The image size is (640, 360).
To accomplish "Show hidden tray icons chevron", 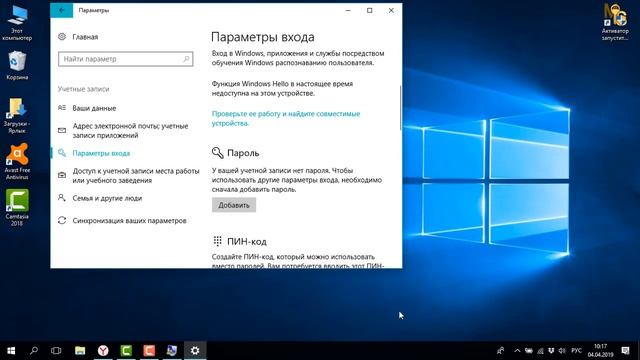I will pyautogui.click(x=517, y=351).
